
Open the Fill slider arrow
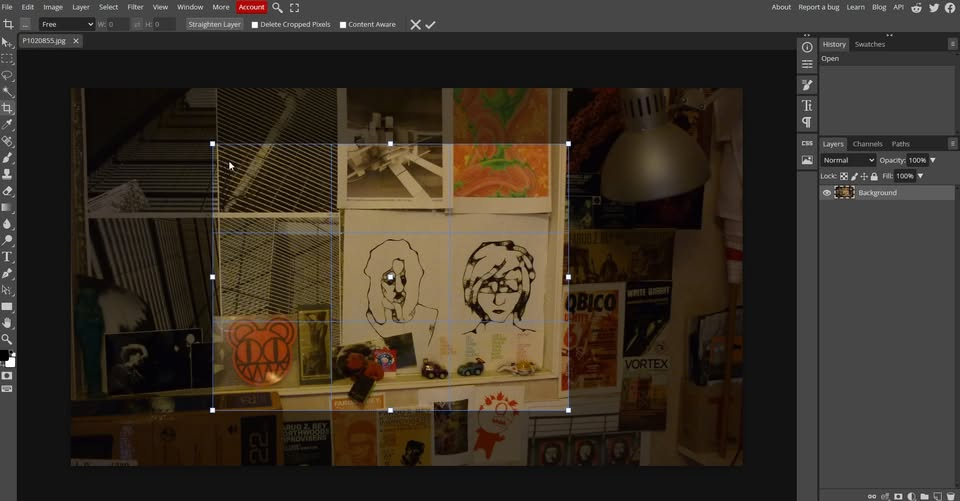(x=920, y=176)
